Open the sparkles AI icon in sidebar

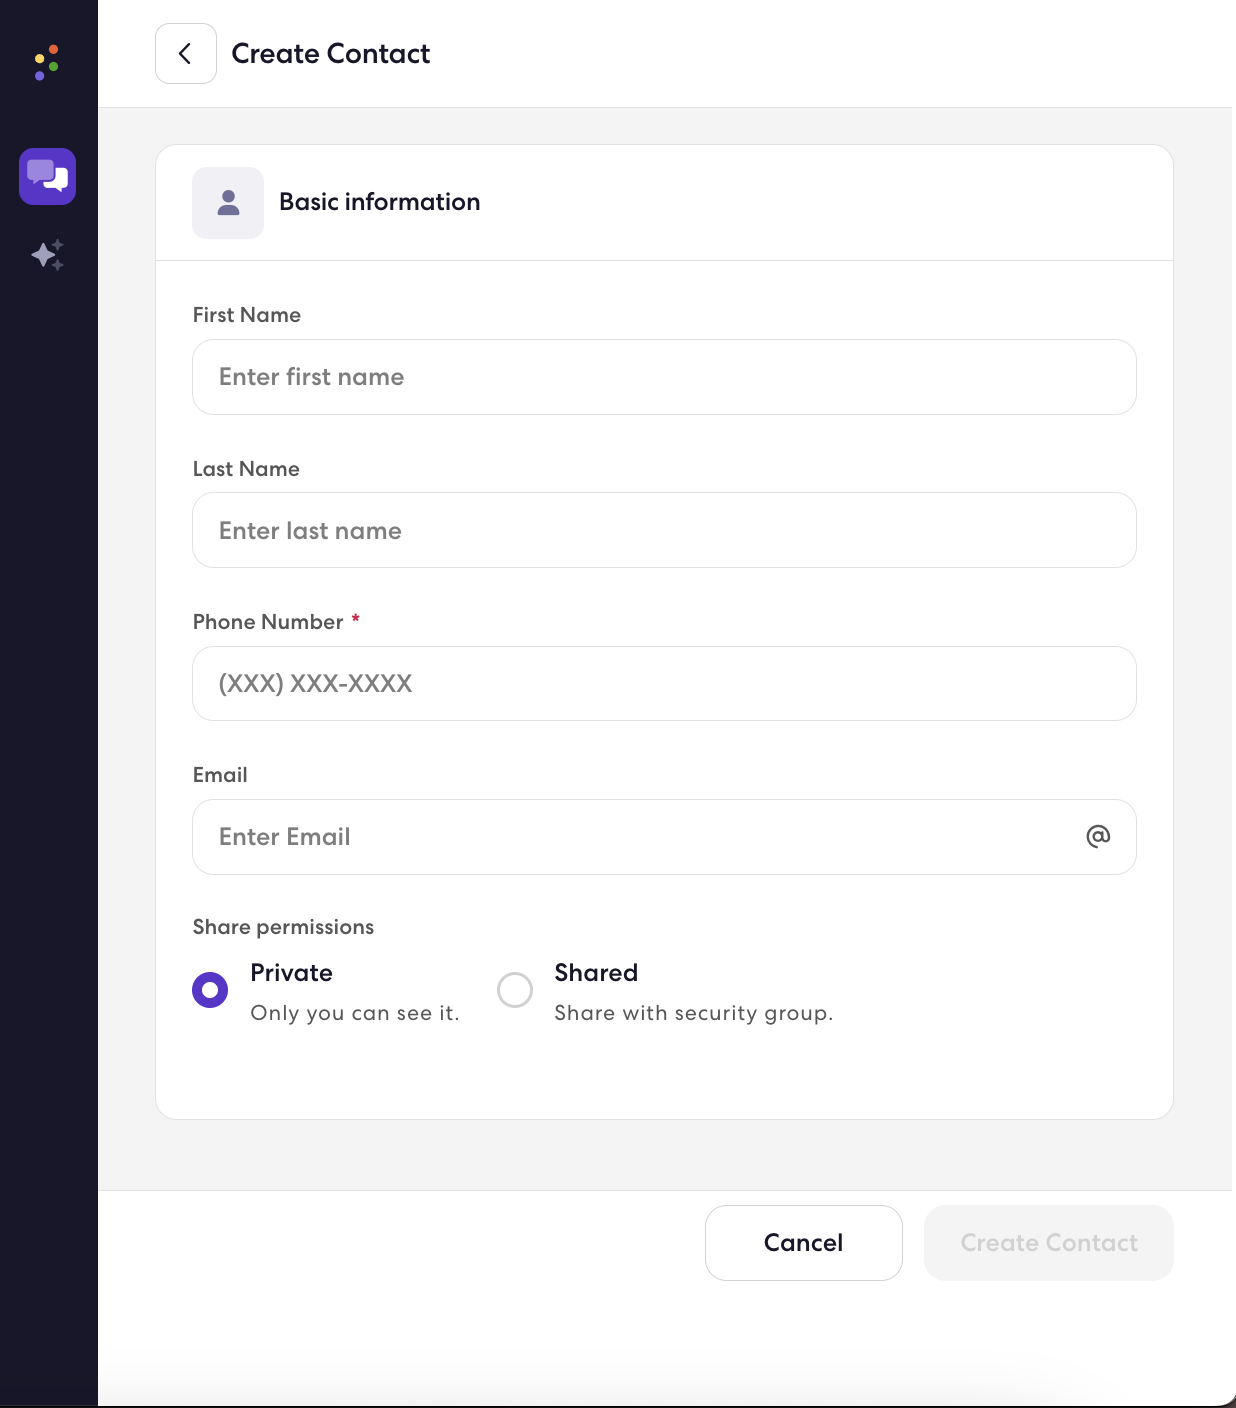pos(48,255)
